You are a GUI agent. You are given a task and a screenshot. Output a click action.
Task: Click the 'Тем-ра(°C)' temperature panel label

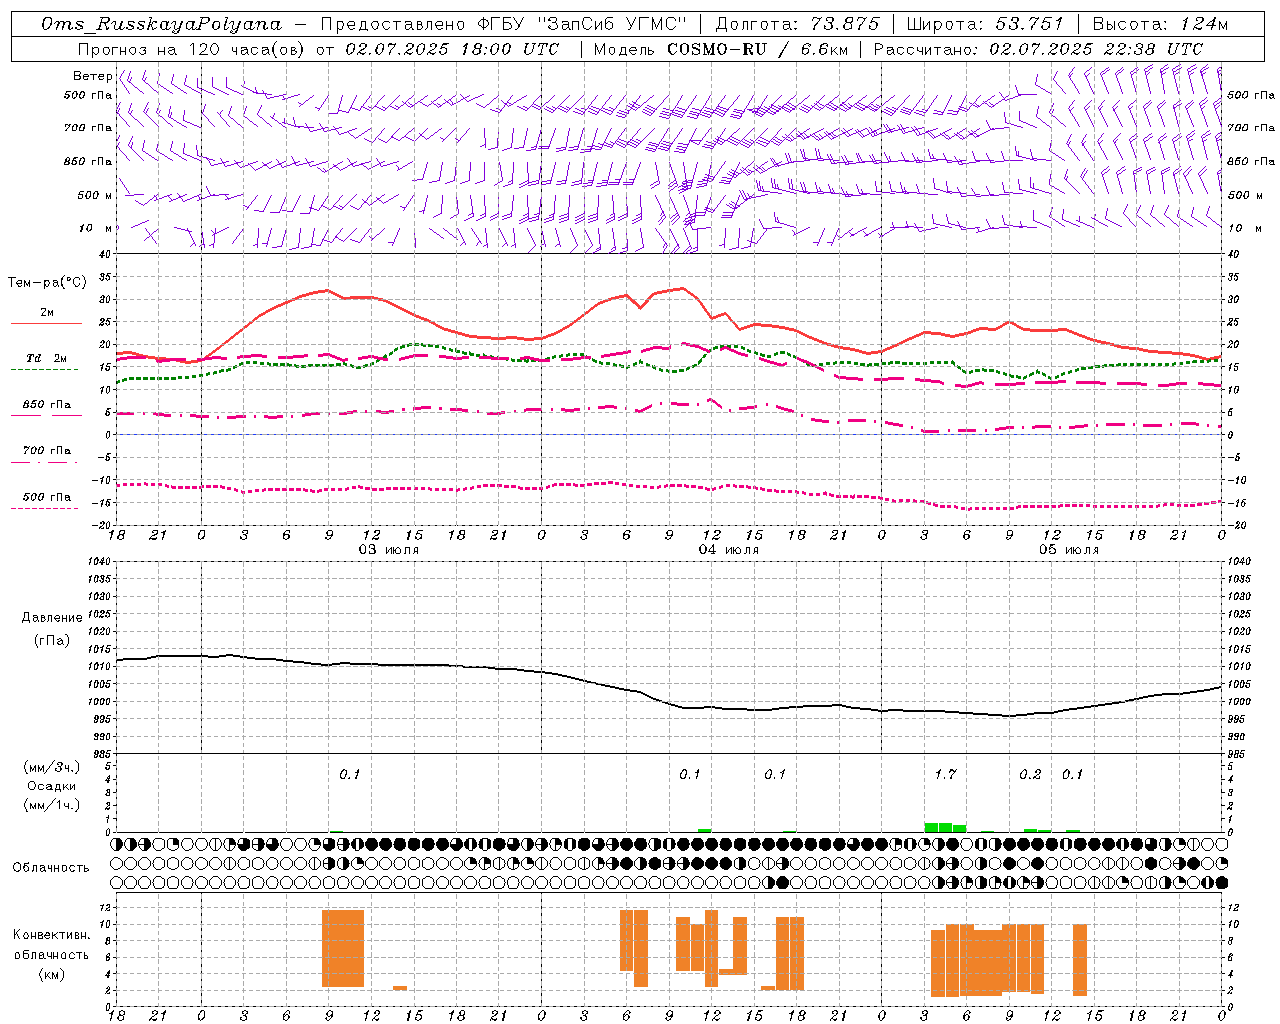click(x=47, y=283)
